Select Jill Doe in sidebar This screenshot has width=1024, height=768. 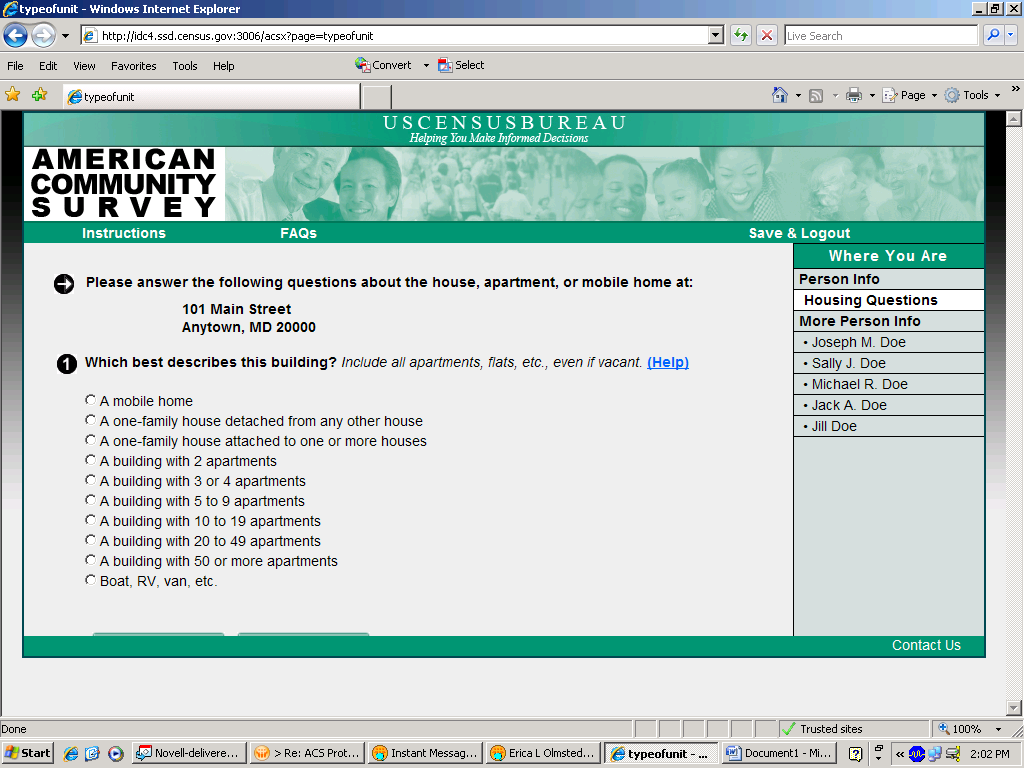889,426
